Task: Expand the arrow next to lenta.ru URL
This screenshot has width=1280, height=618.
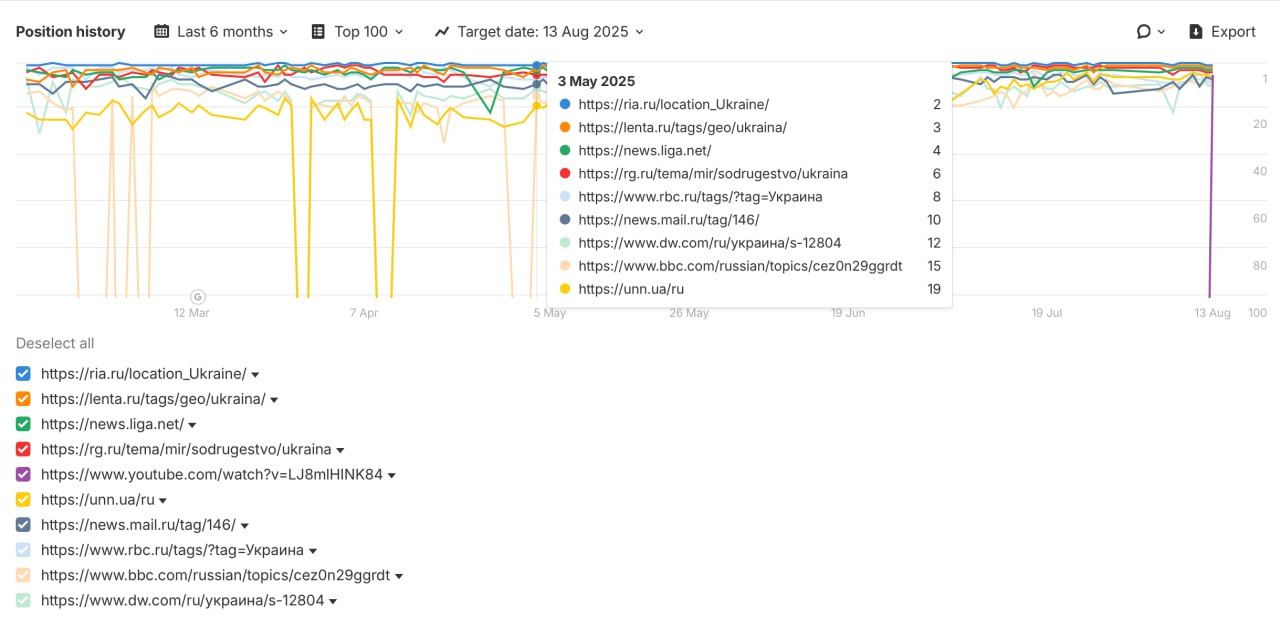Action: [x=274, y=400]
